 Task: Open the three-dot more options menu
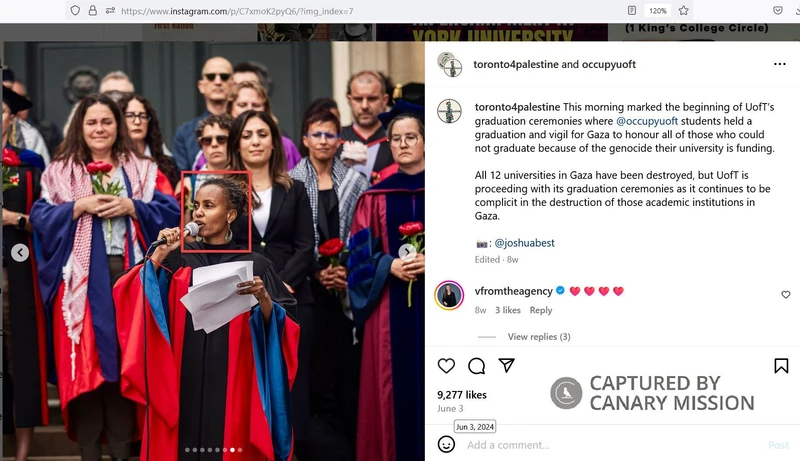click(780, 64)
